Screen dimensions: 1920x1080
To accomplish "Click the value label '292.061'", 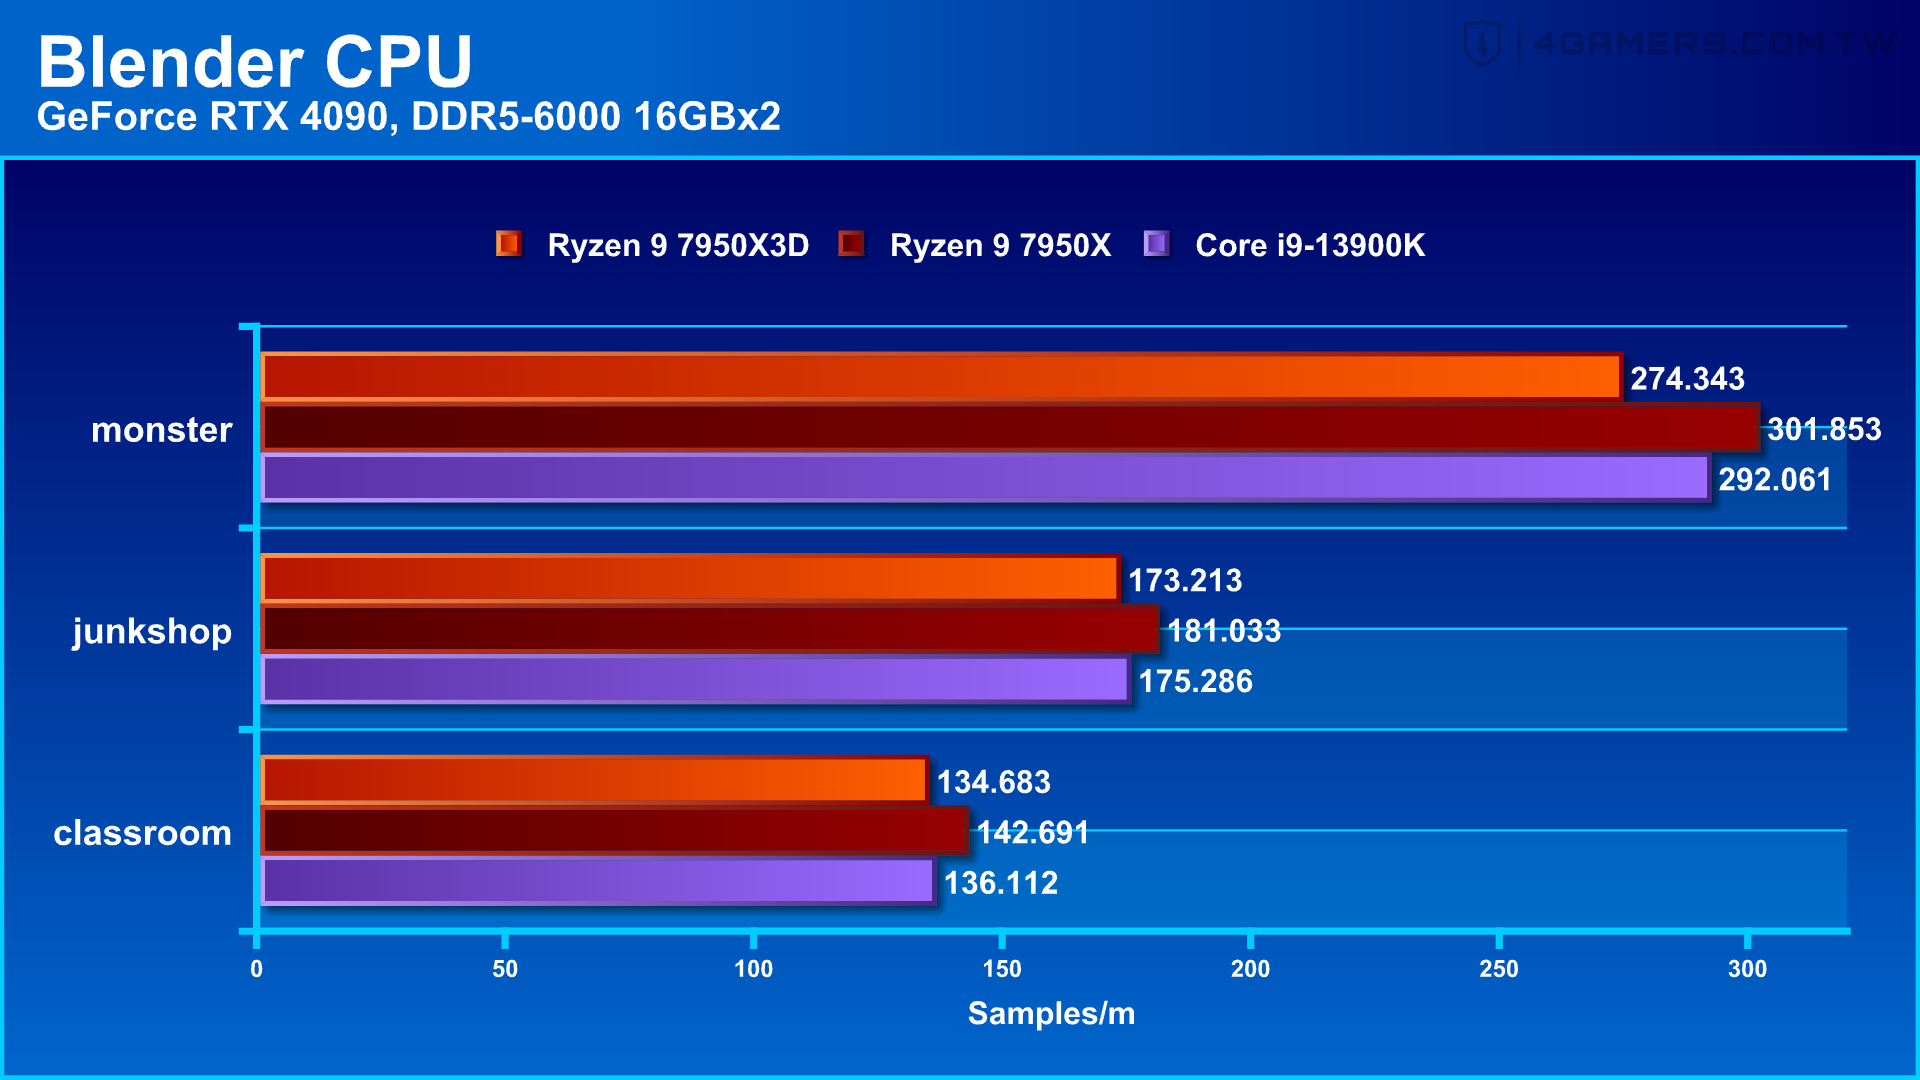I will (x=1775, y=480).
